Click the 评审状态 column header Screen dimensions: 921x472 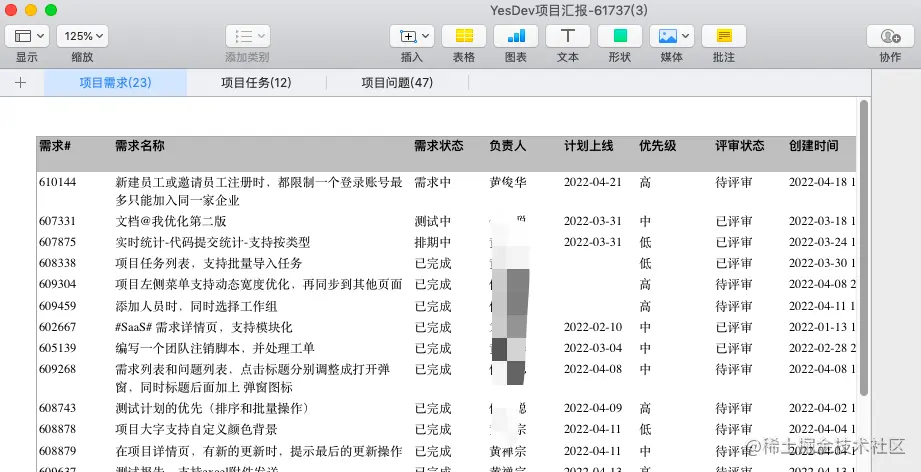(x=740, y=146)
